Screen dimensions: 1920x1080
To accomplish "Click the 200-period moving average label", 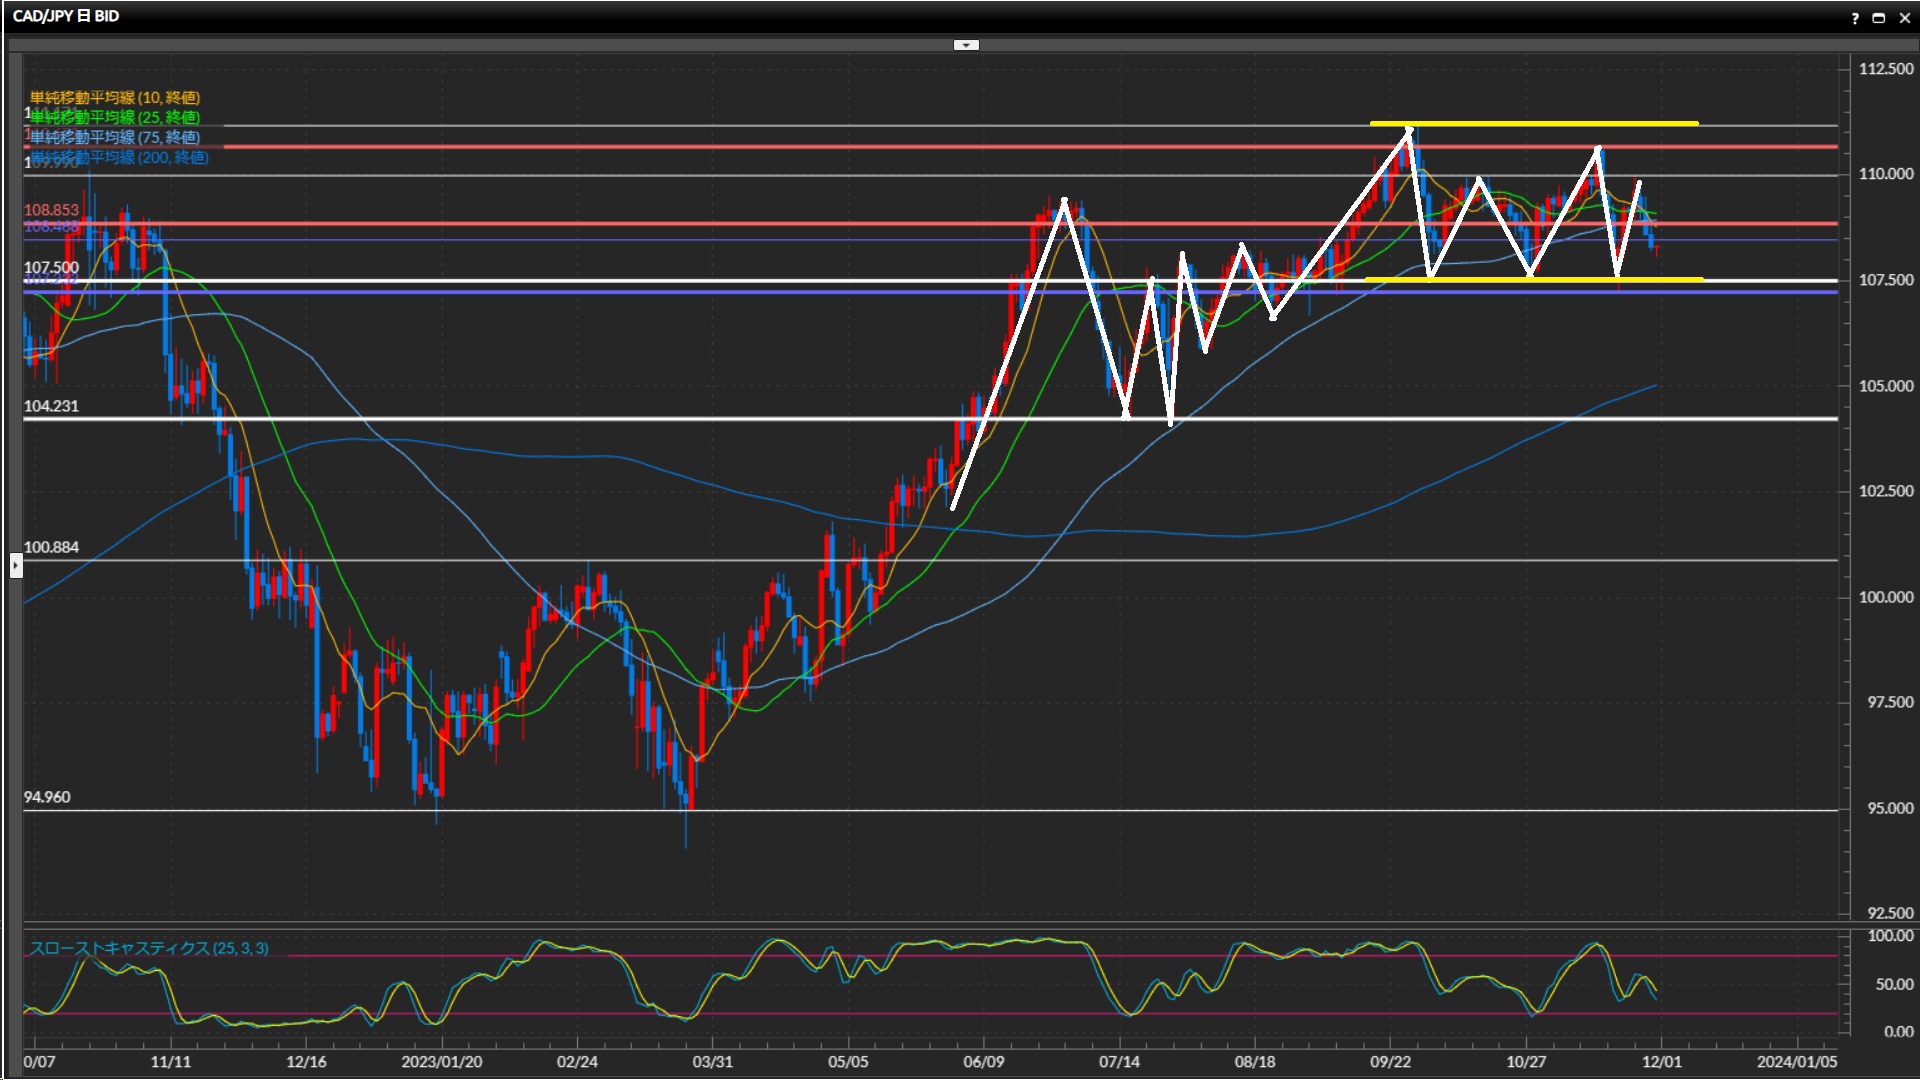I will pos(120,157).
